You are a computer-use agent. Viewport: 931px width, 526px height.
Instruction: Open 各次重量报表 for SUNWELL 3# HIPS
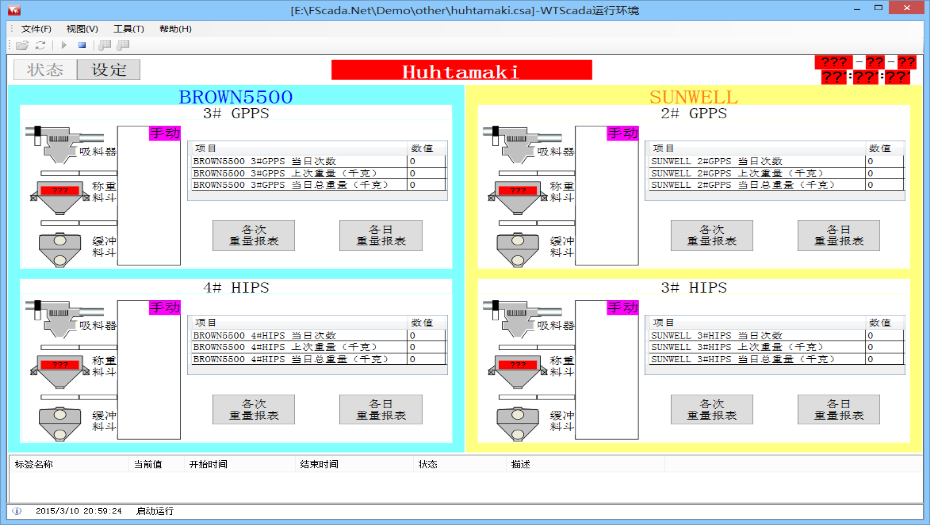(712, 410)
